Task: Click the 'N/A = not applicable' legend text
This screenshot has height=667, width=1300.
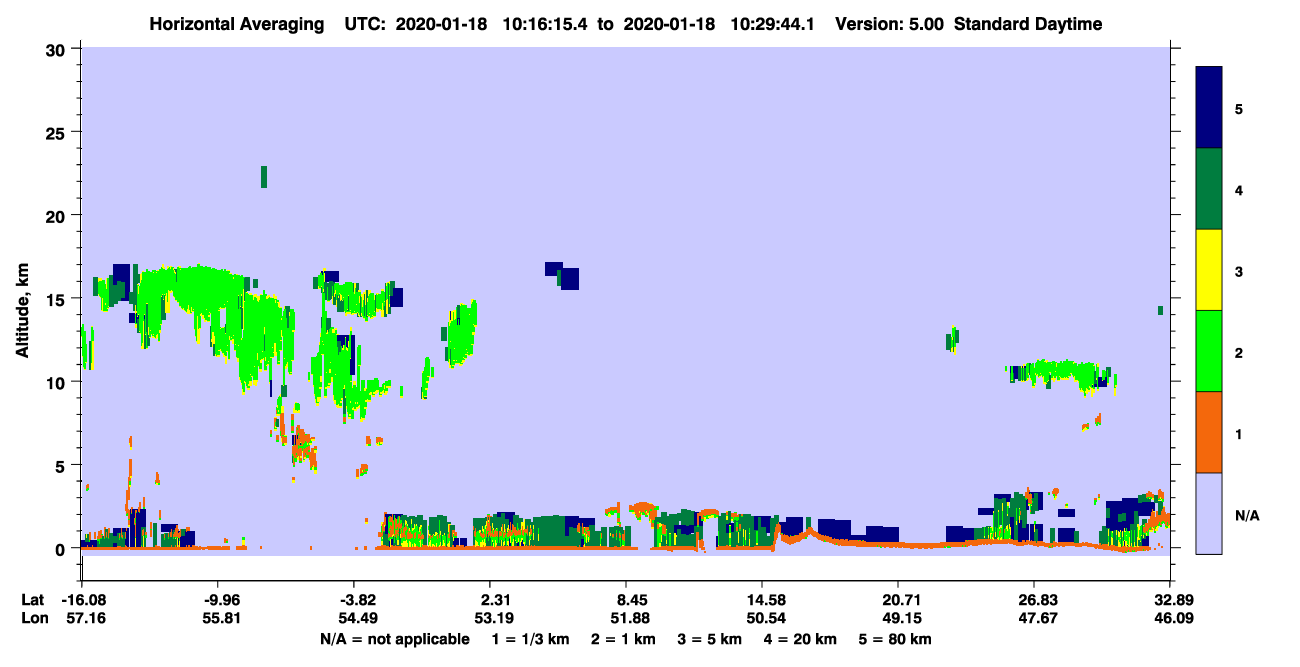Action: tap(394, 639)
